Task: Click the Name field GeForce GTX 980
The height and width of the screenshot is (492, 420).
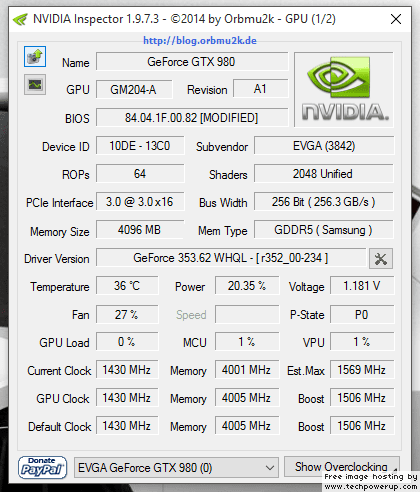Action: [x=192, y=62]
